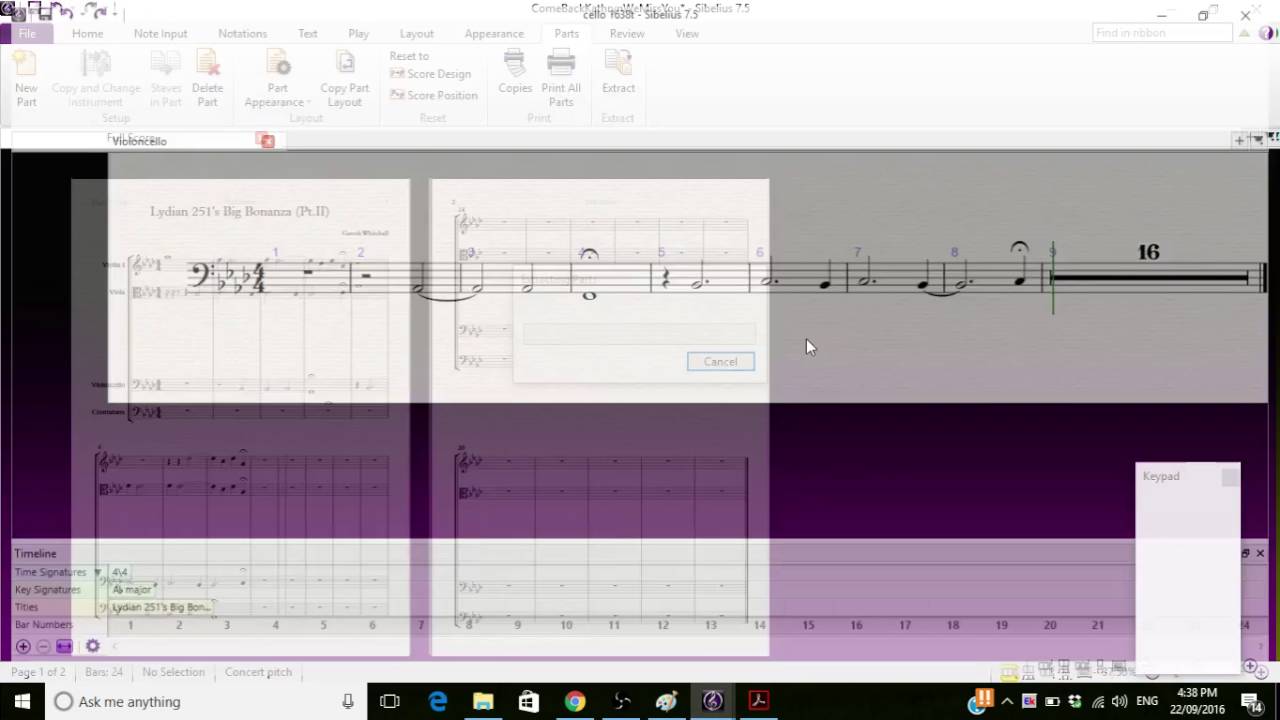Switch to Sibelius taskbar icon

pos(713,701)
